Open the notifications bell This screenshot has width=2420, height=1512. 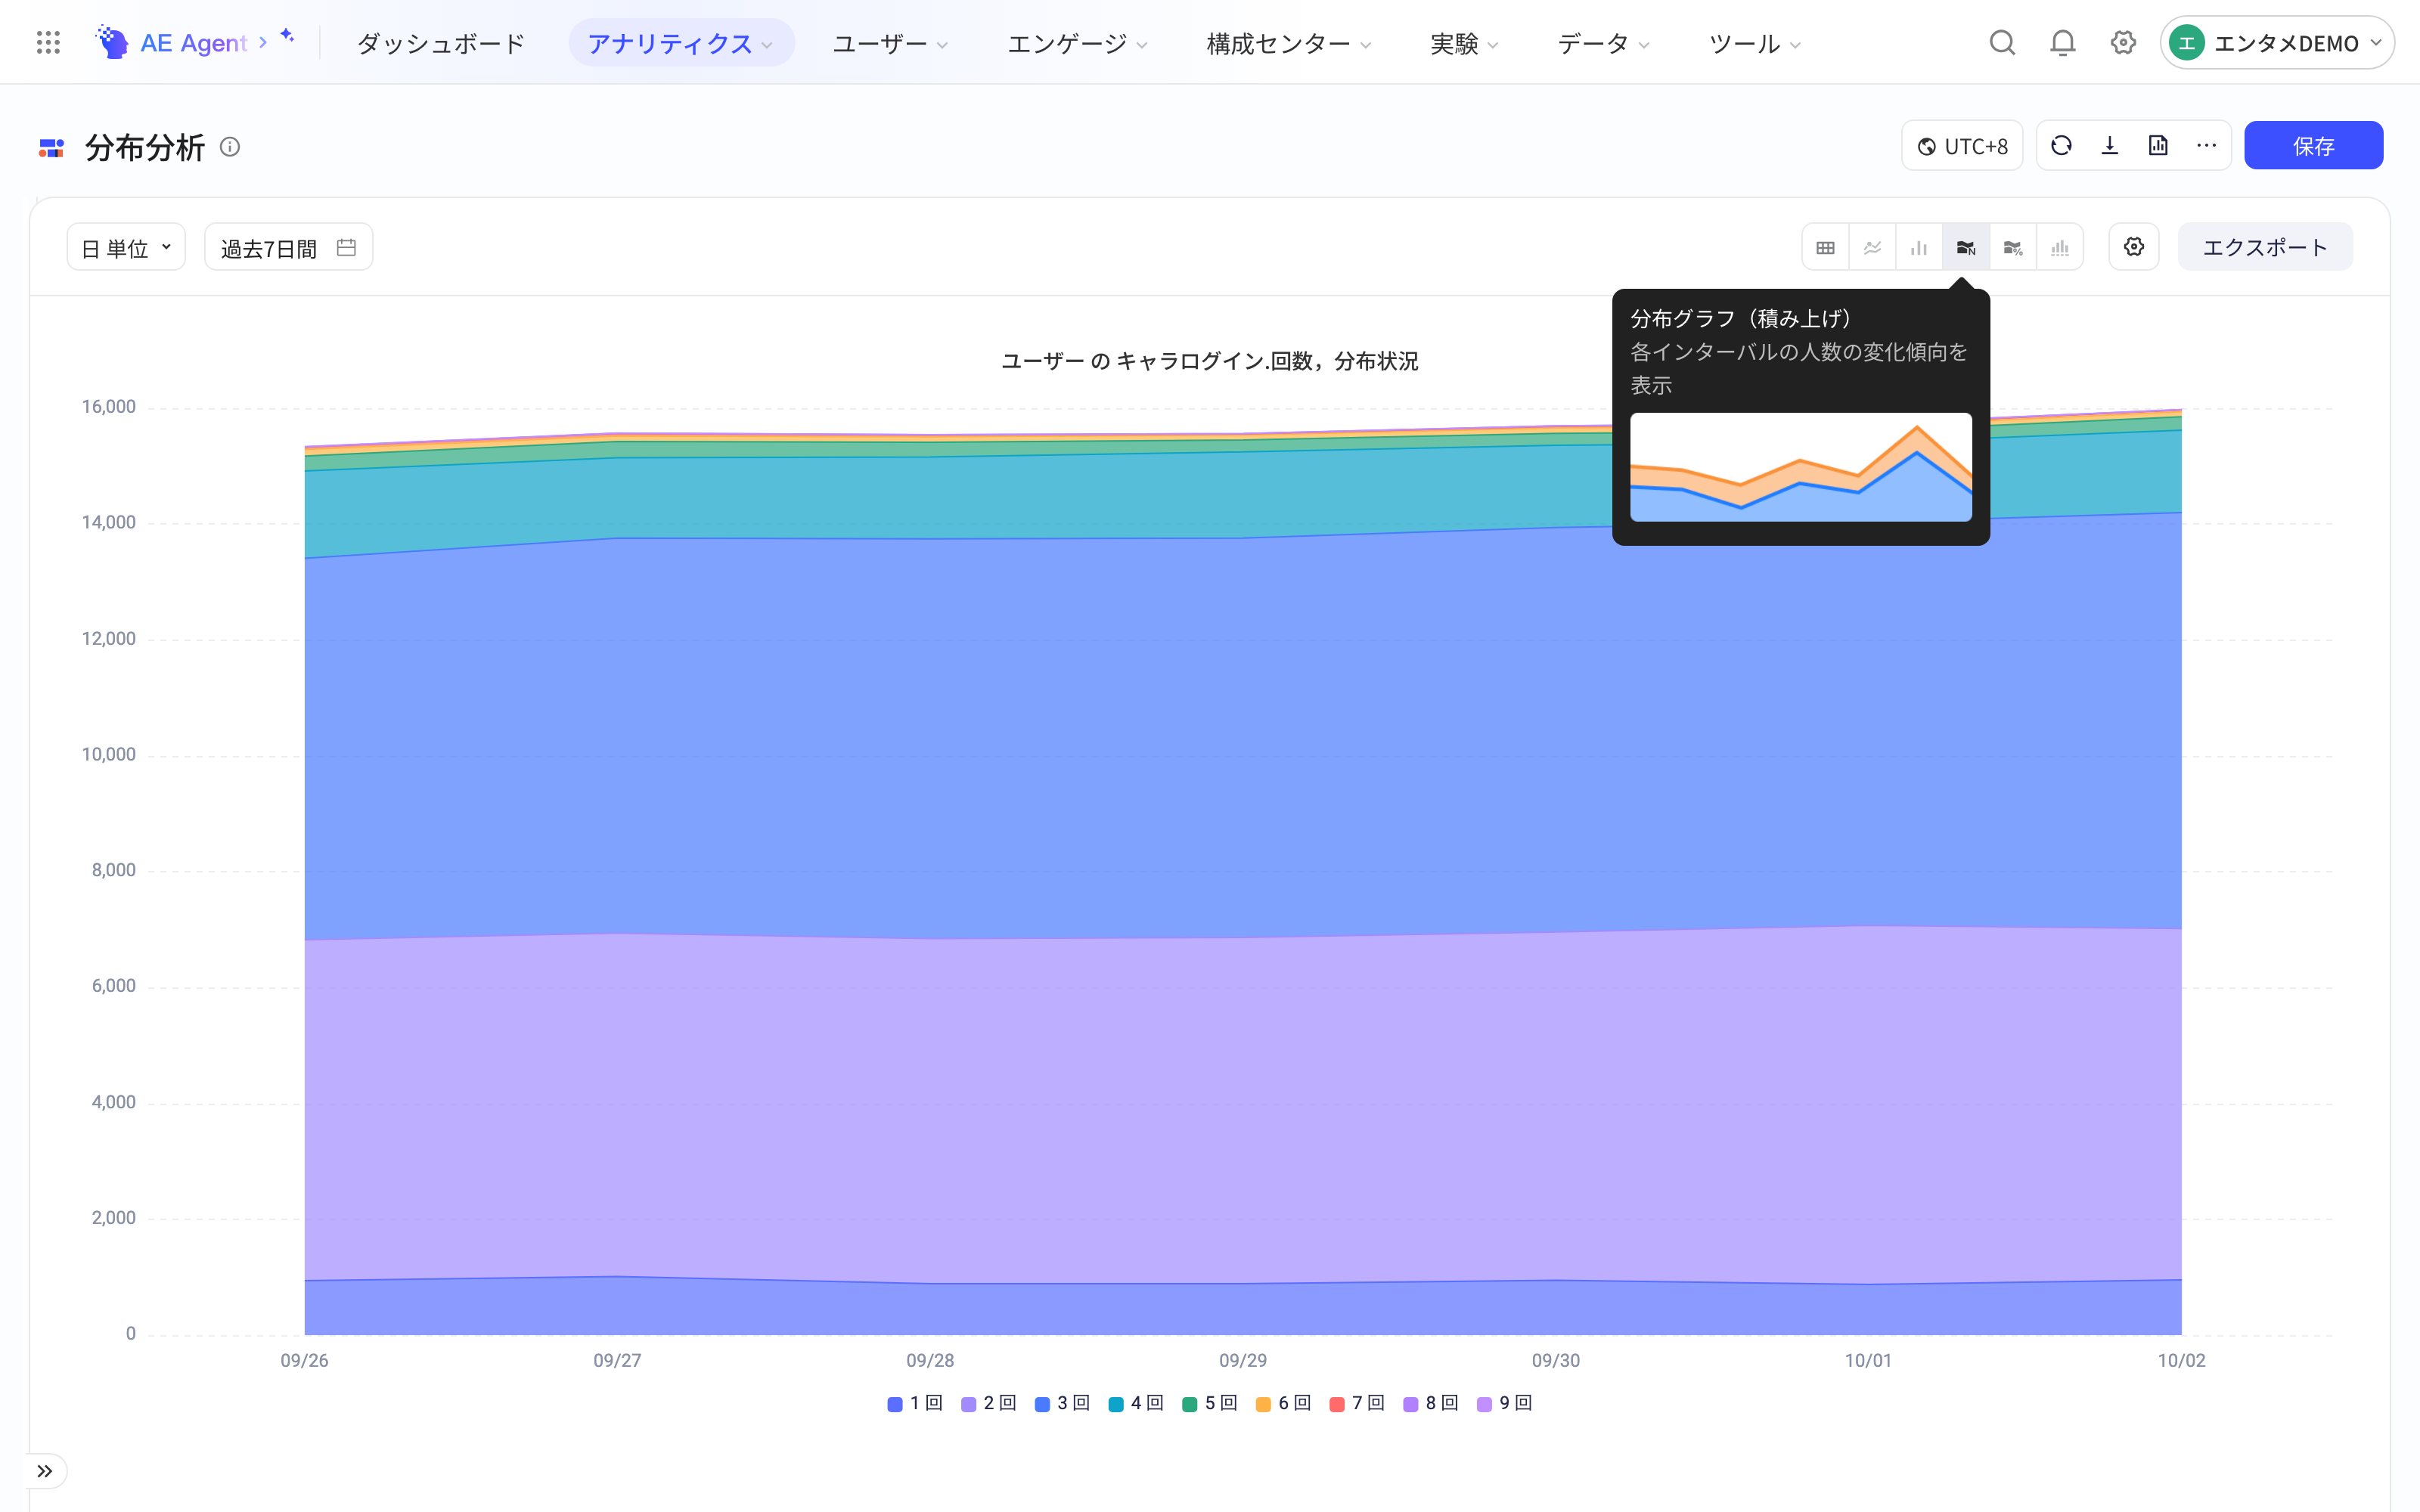[2062, 42]
